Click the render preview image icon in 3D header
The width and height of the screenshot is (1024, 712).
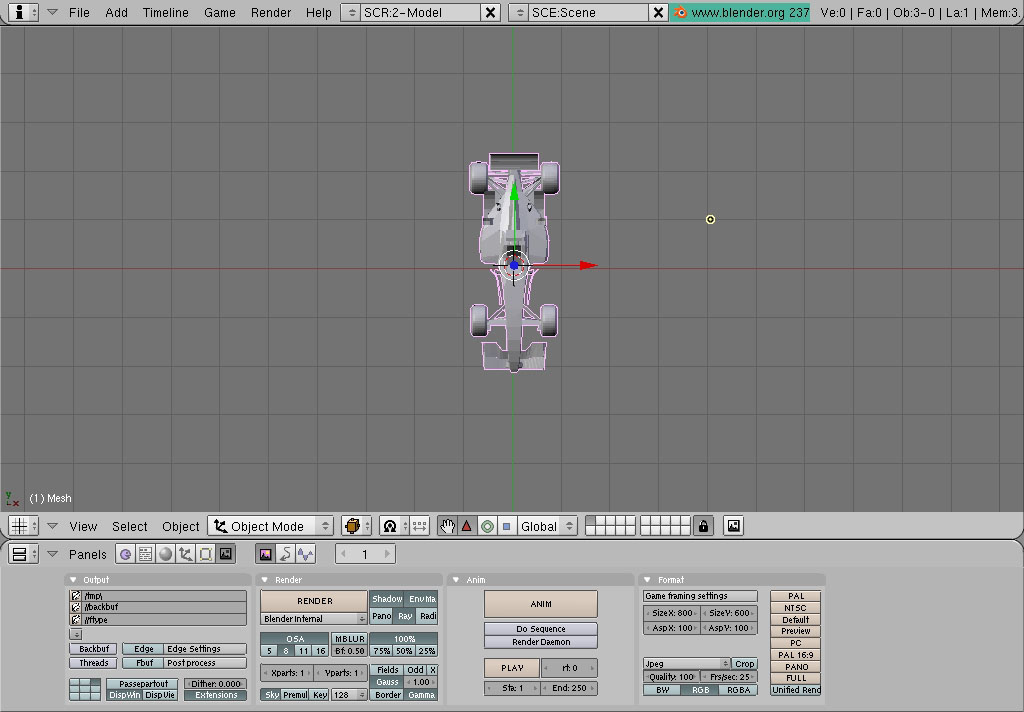tap(734, 526)
